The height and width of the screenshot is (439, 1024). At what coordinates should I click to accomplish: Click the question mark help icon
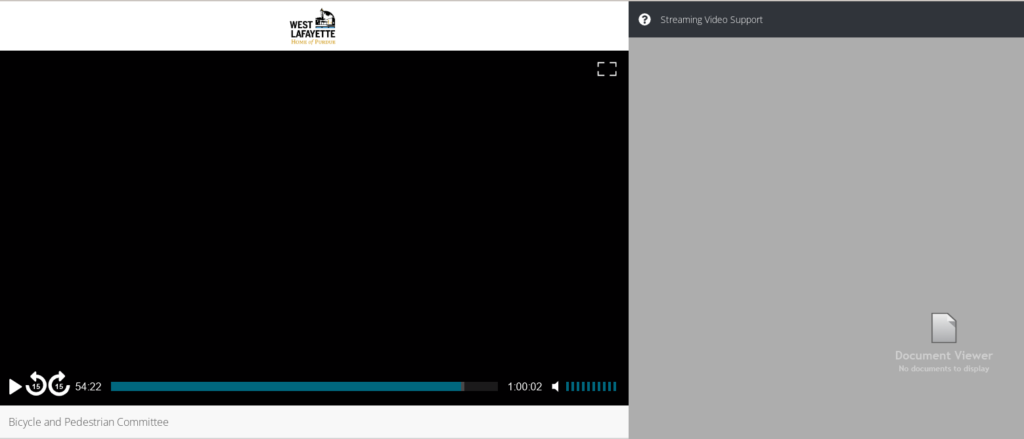(644, 19)
